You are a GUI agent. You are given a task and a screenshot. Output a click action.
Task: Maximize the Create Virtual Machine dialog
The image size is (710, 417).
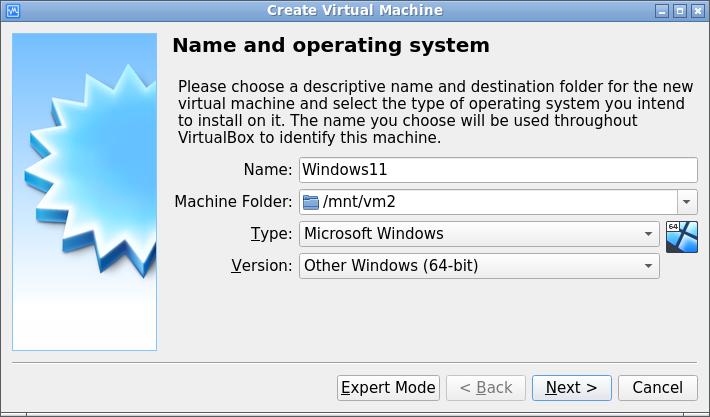point(680,11)
